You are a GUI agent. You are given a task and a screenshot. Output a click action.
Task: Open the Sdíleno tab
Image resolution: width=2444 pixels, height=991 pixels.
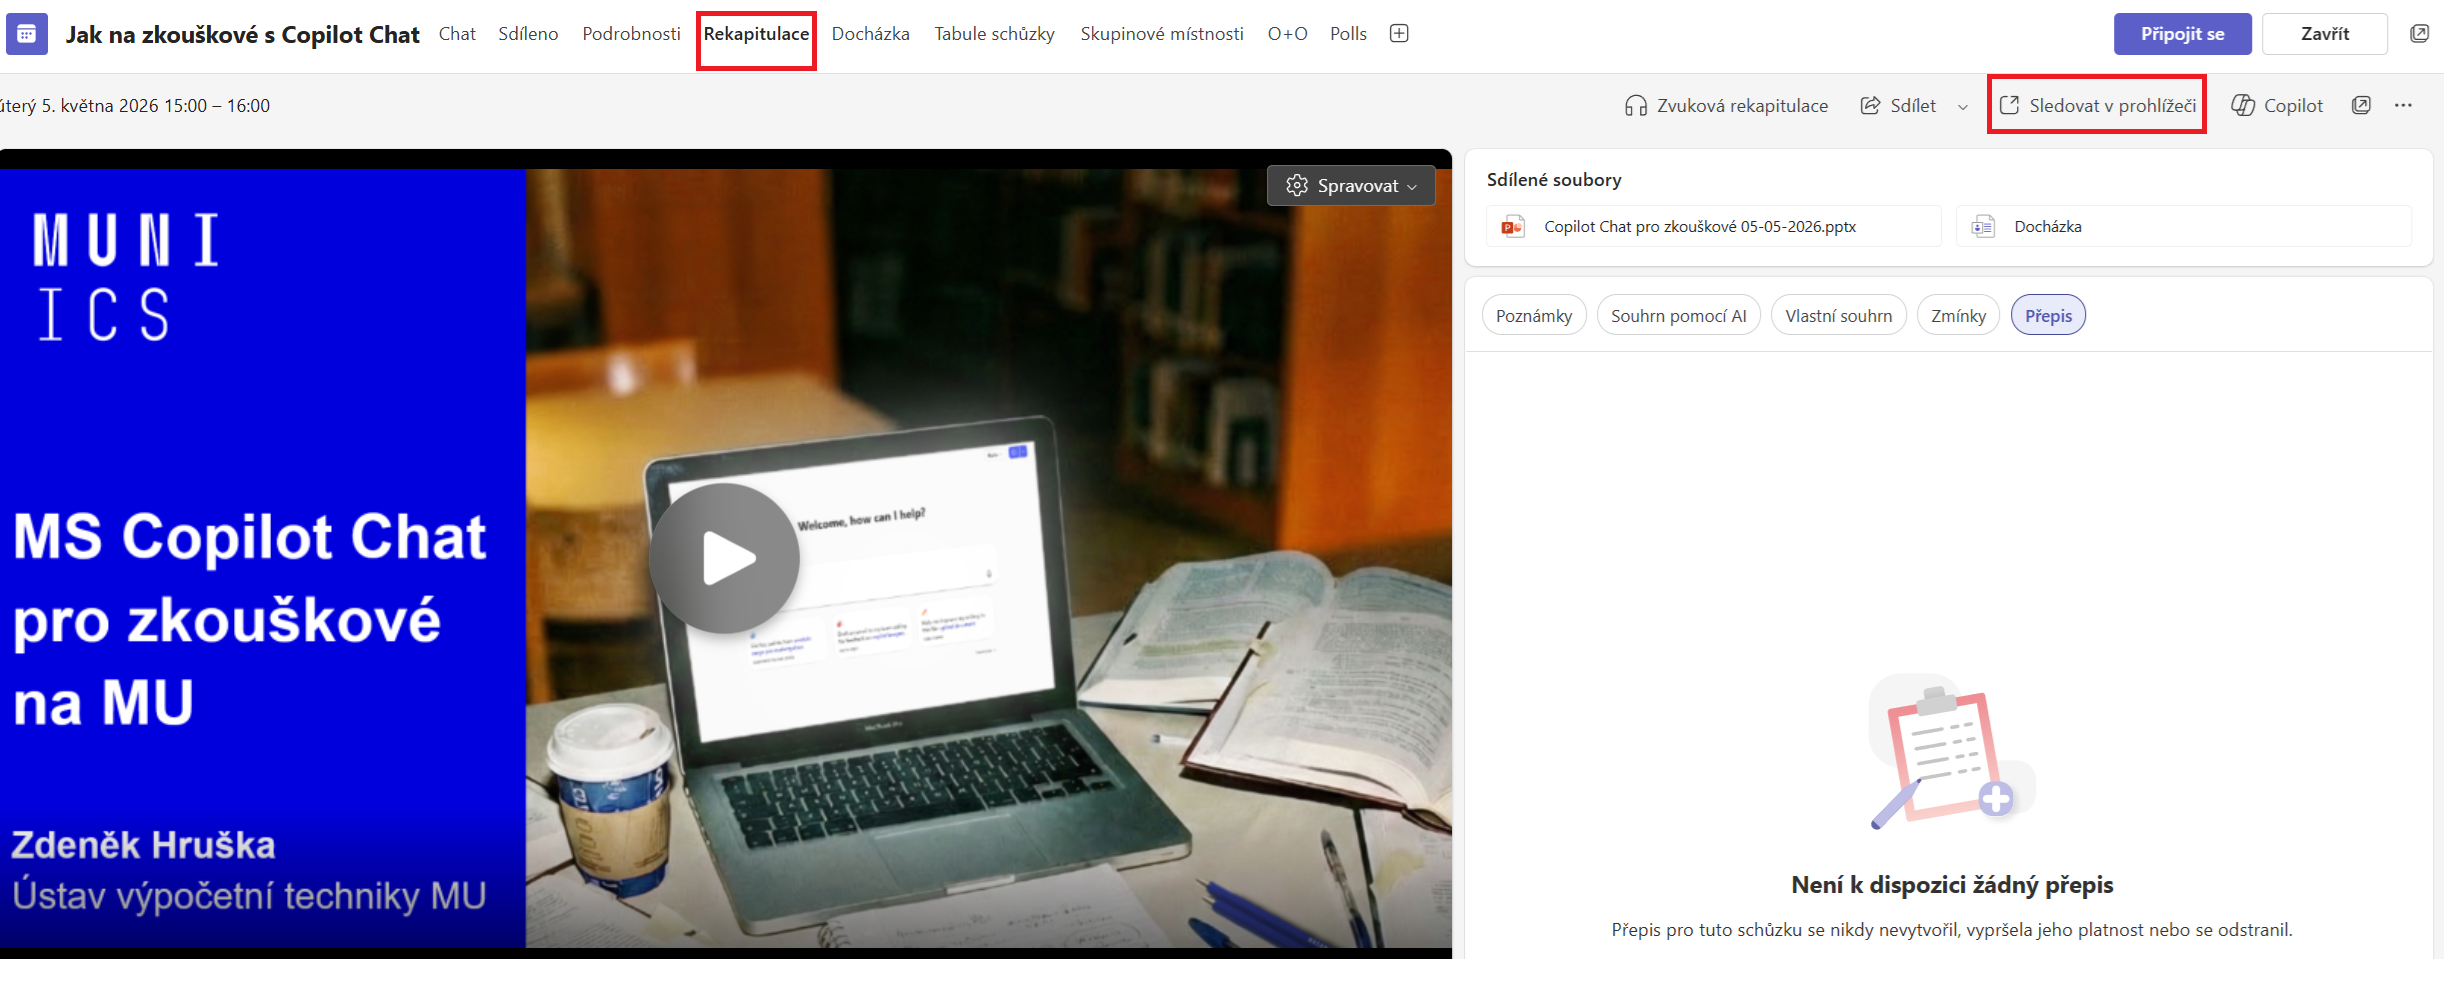pos(528,34)
